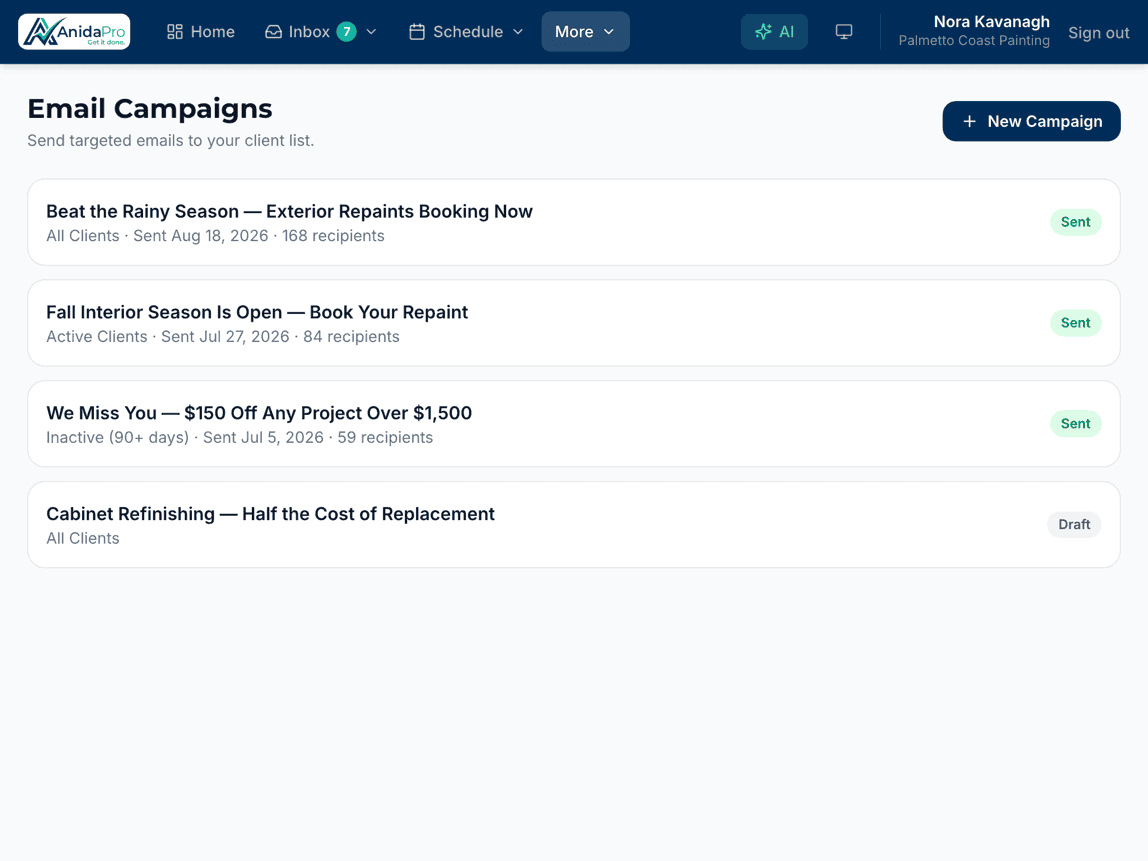Open the More menu
The height and width of the screenshot is (861, 1148).
[585, 31]
